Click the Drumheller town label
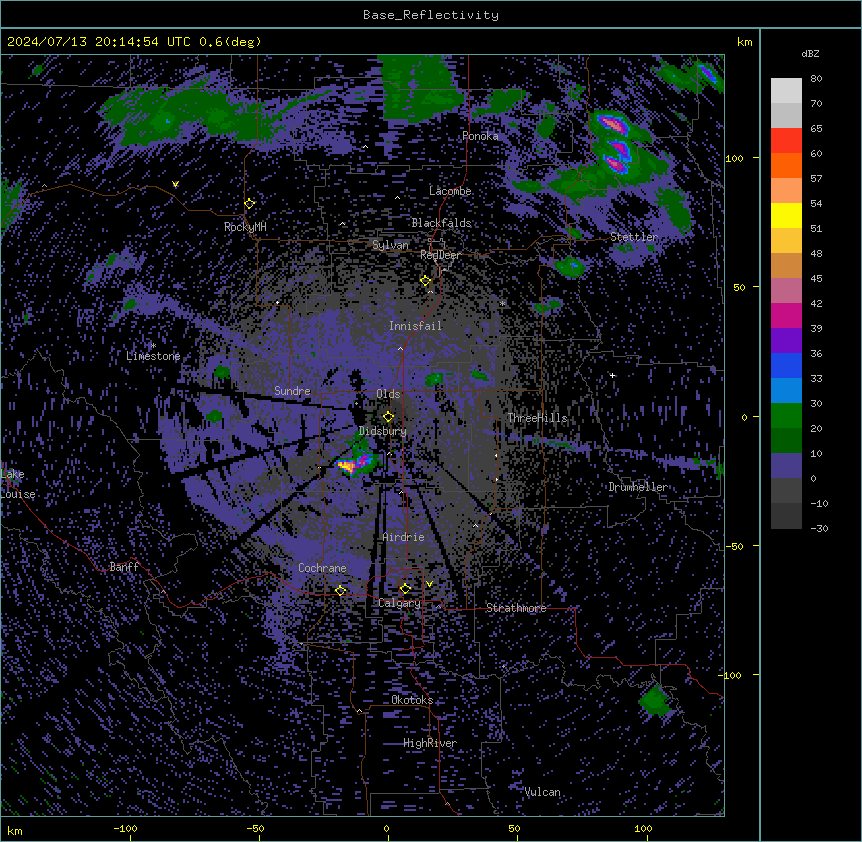 click(638, 487)
